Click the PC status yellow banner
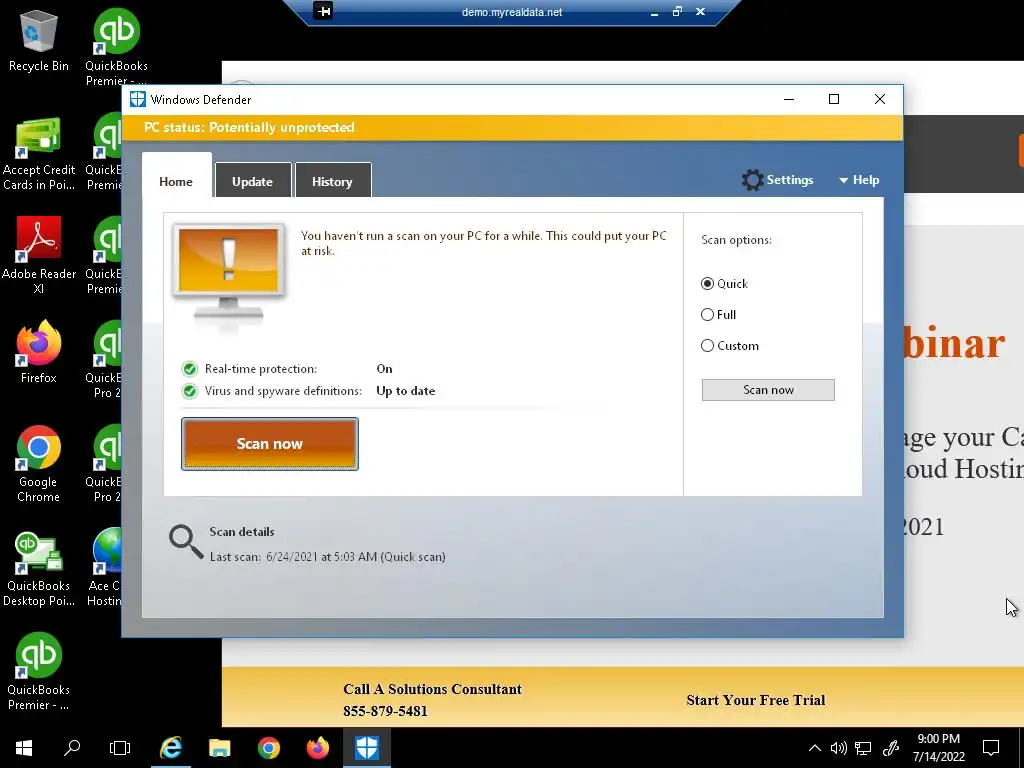 513,127
